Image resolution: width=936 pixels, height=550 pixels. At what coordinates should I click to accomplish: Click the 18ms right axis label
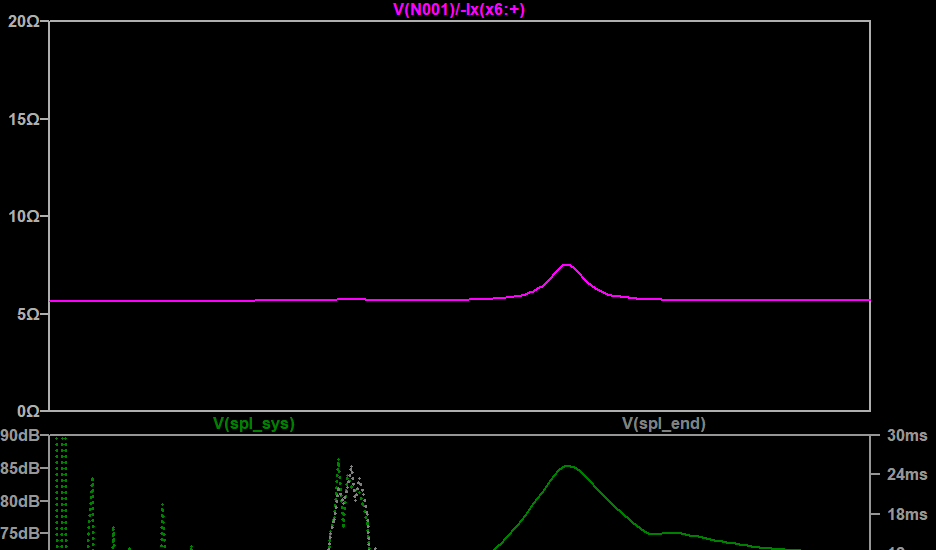click(x=907, y=514)
